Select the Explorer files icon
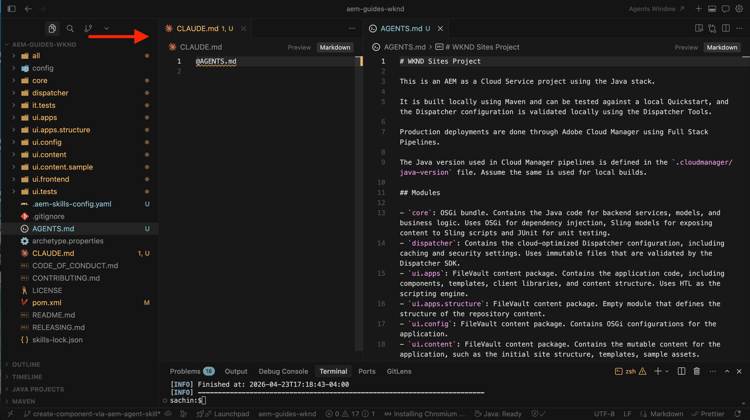The width and height of the screenshot is (750, 420). click(52, 29)
